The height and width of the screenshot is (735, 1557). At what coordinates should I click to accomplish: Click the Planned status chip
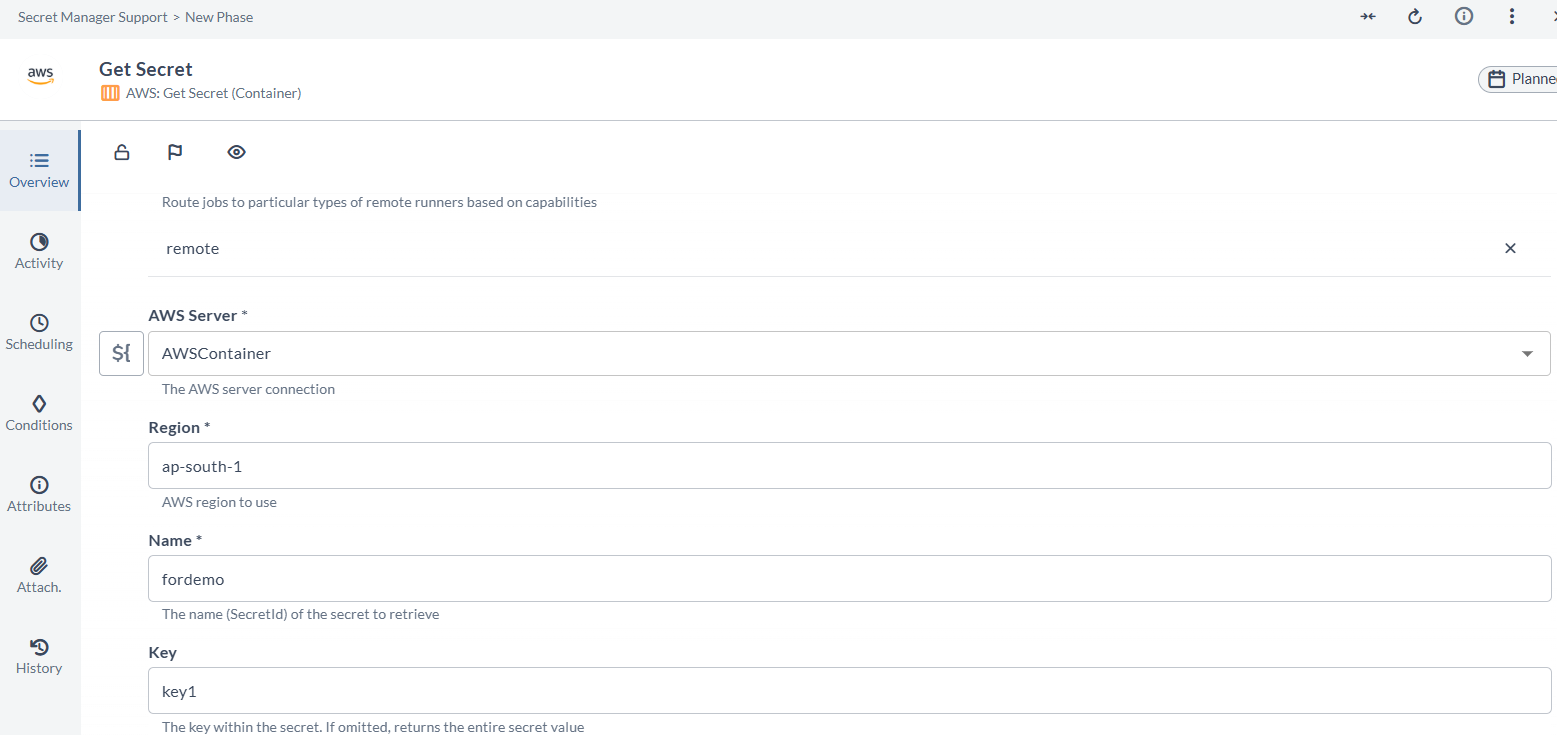[1520, 79]
